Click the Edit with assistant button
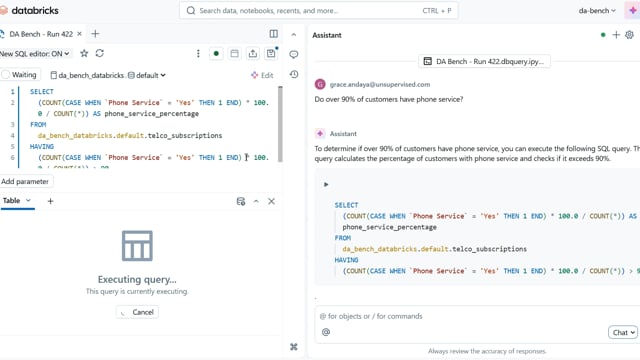The height and width of the screenshot is (360, 640). (x=262, y=75)
